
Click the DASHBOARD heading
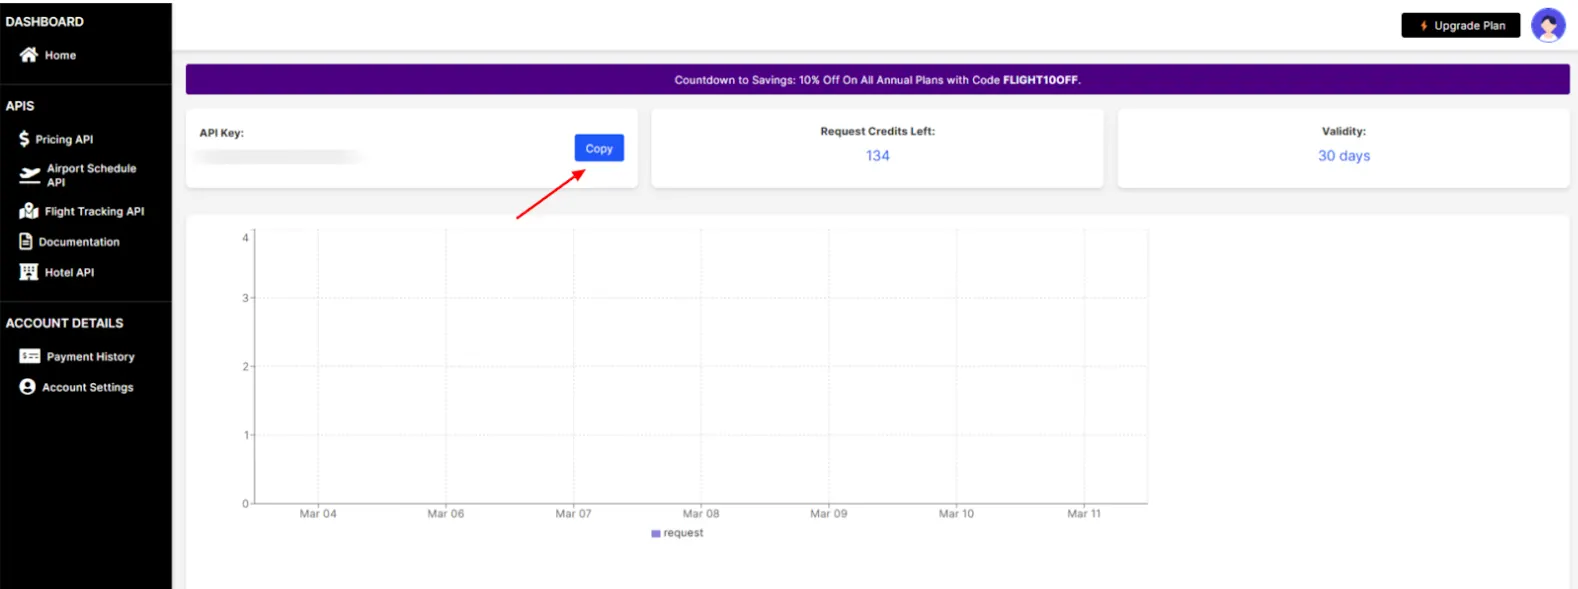click(45, 21)
